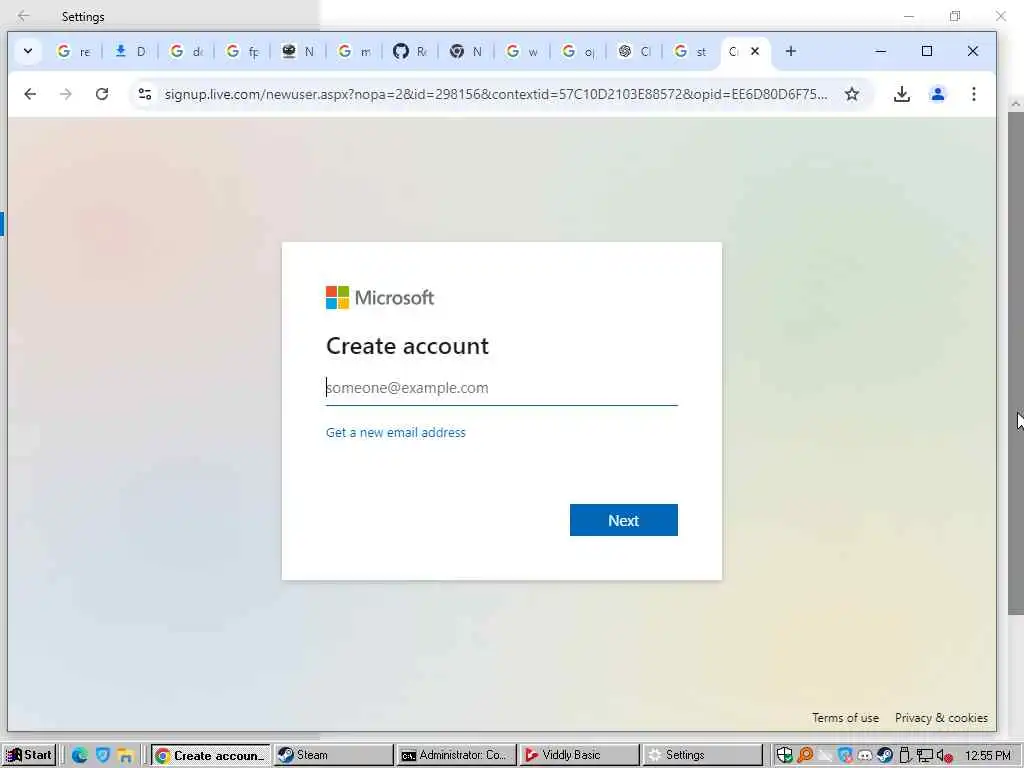Switch to the first Google tab labeled 're'

click(x=73, y=51)
